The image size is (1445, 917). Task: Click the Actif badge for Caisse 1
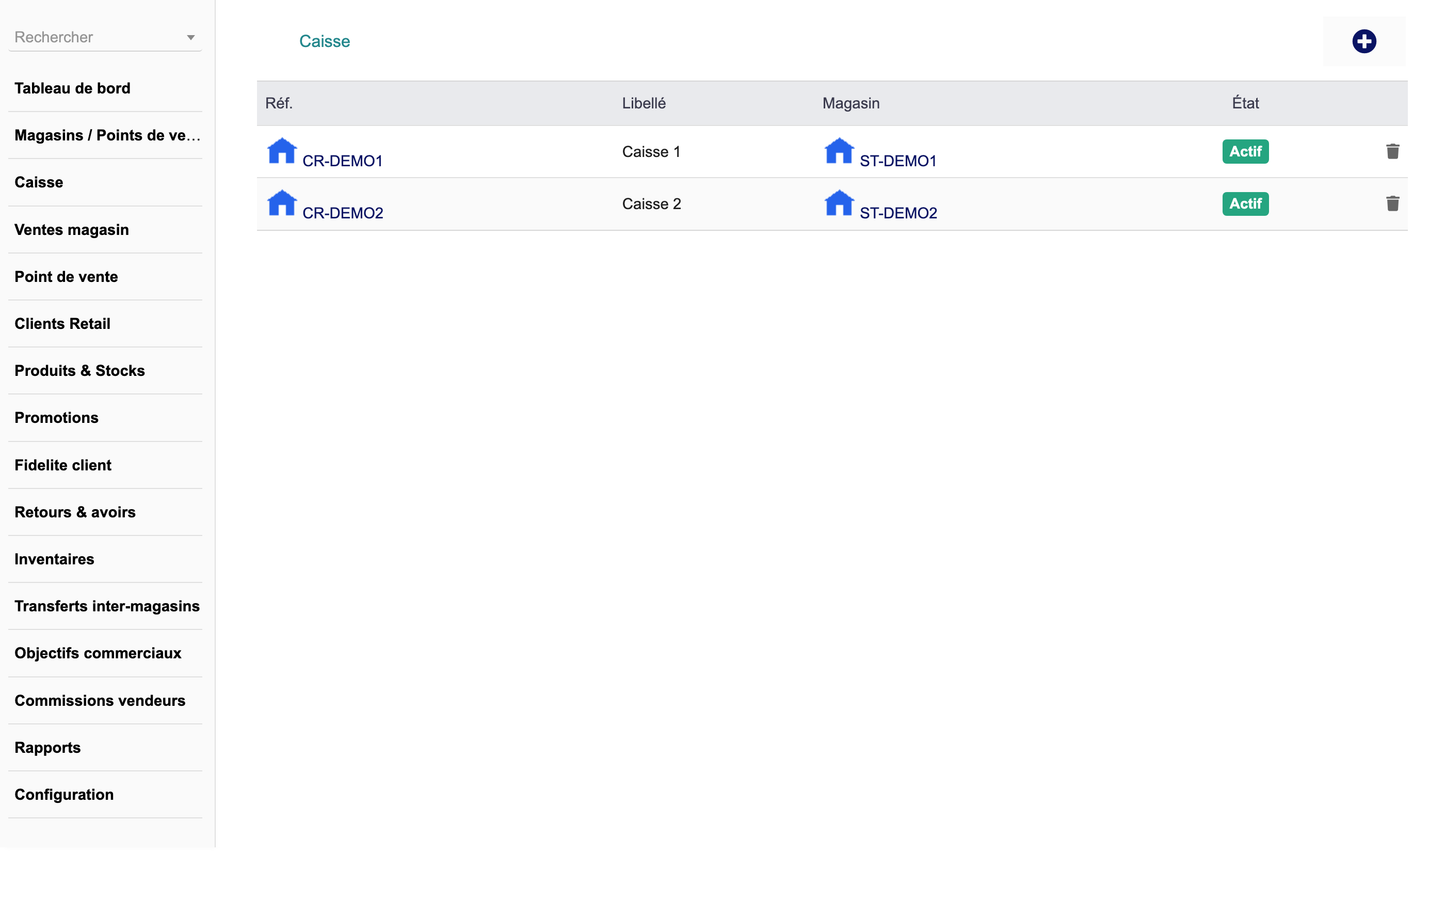(1245, 151)
